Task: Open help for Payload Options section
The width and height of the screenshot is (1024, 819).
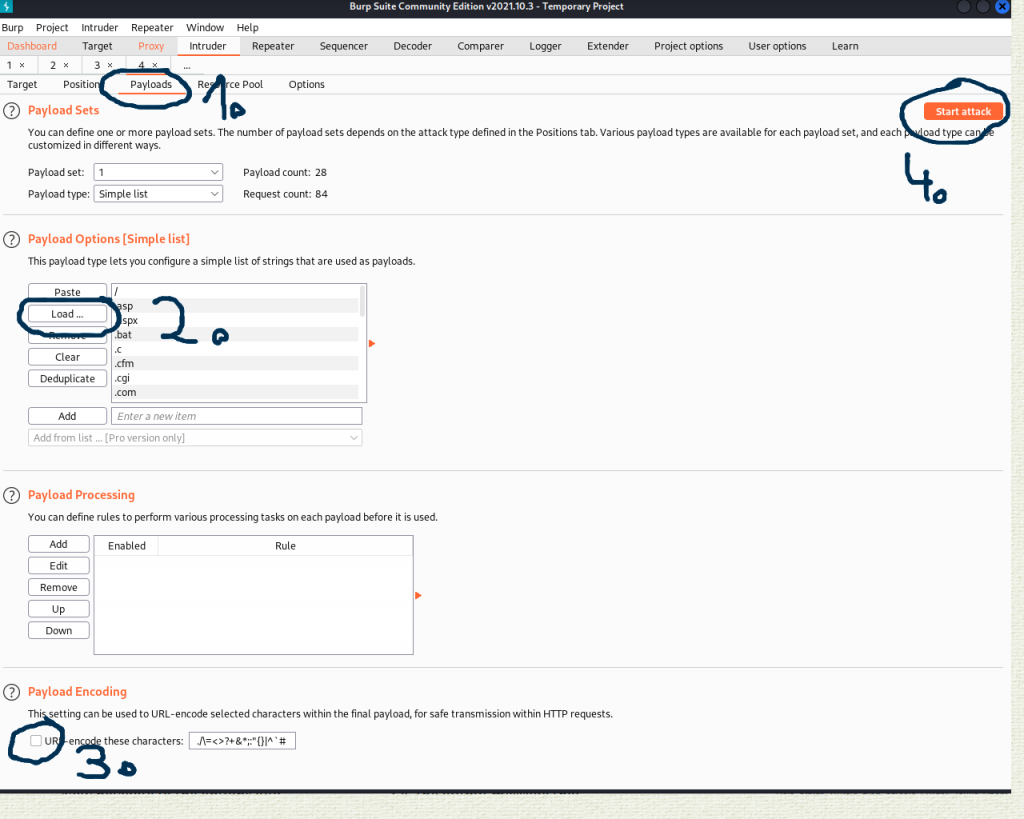Action: click(12, 240)
